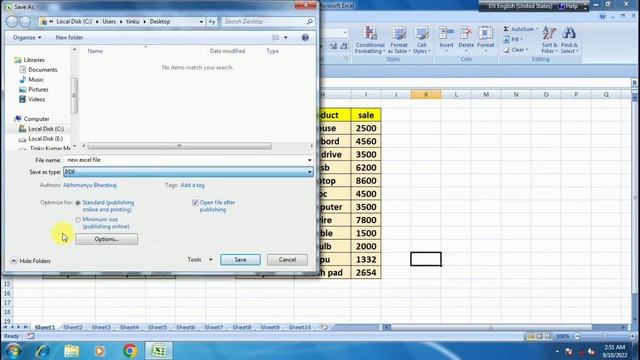Image resolution: width=640 pixels, height=360 pixels.
Task: Expand address bar path dropdown
Action: 201,22
